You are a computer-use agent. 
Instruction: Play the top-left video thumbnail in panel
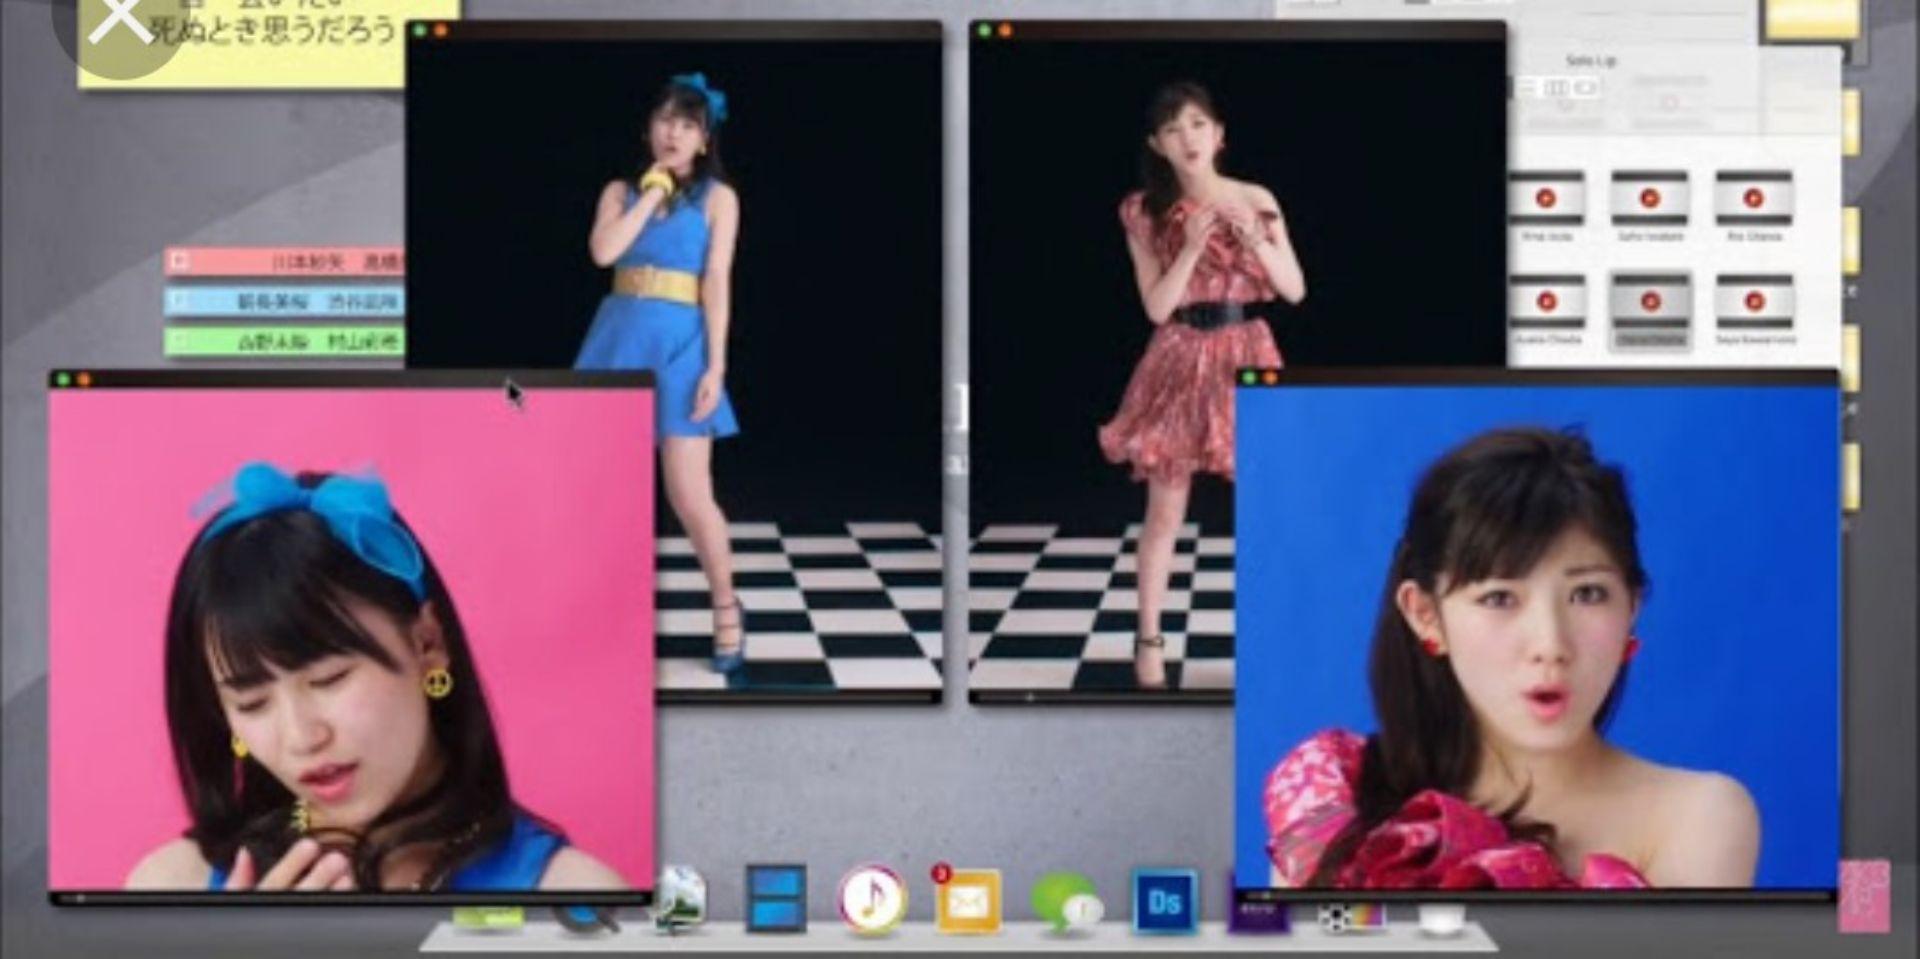click(1546, 199)
